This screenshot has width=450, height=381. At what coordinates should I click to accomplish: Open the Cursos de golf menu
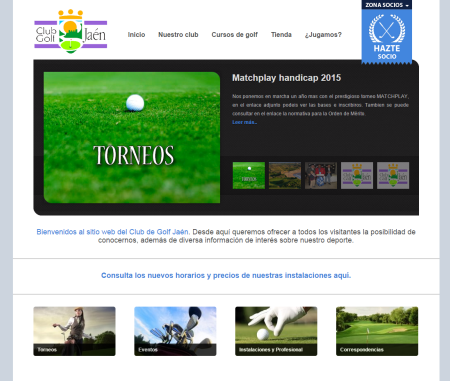pos(235,35)
